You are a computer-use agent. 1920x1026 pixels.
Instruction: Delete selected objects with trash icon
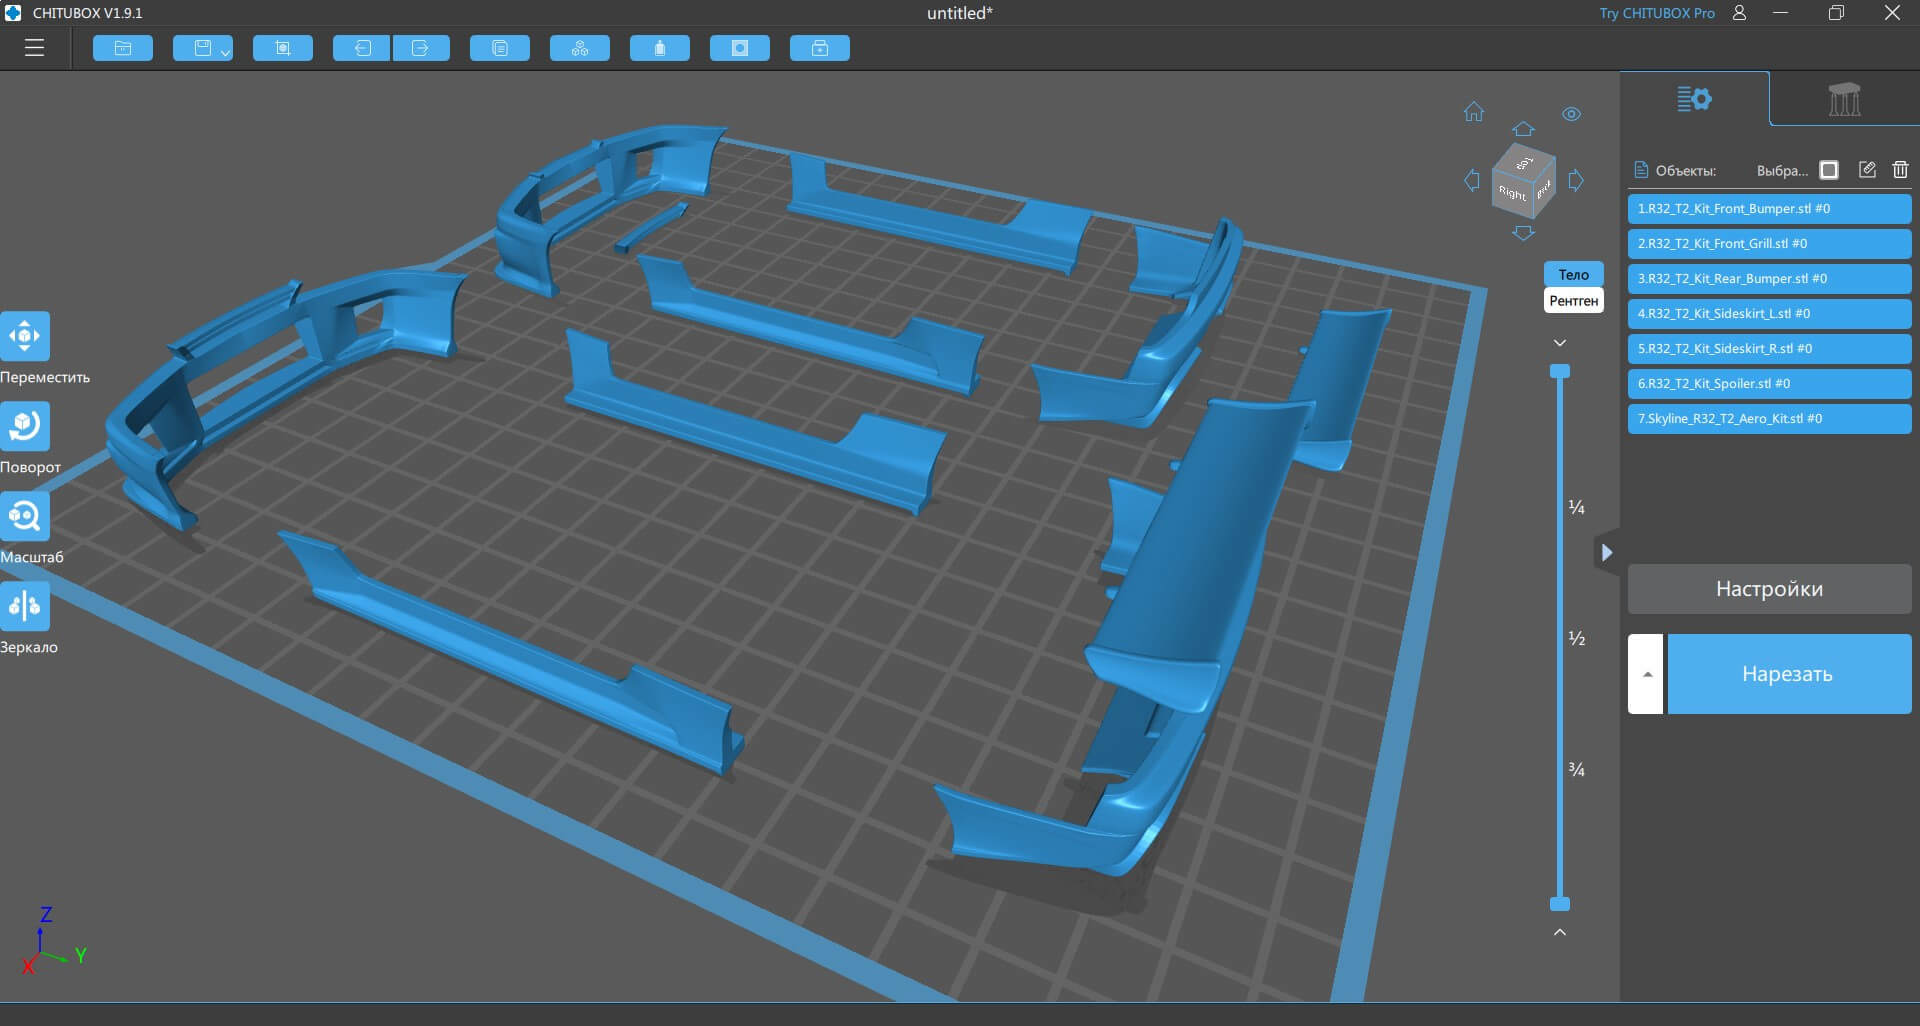pos(1900,170)
